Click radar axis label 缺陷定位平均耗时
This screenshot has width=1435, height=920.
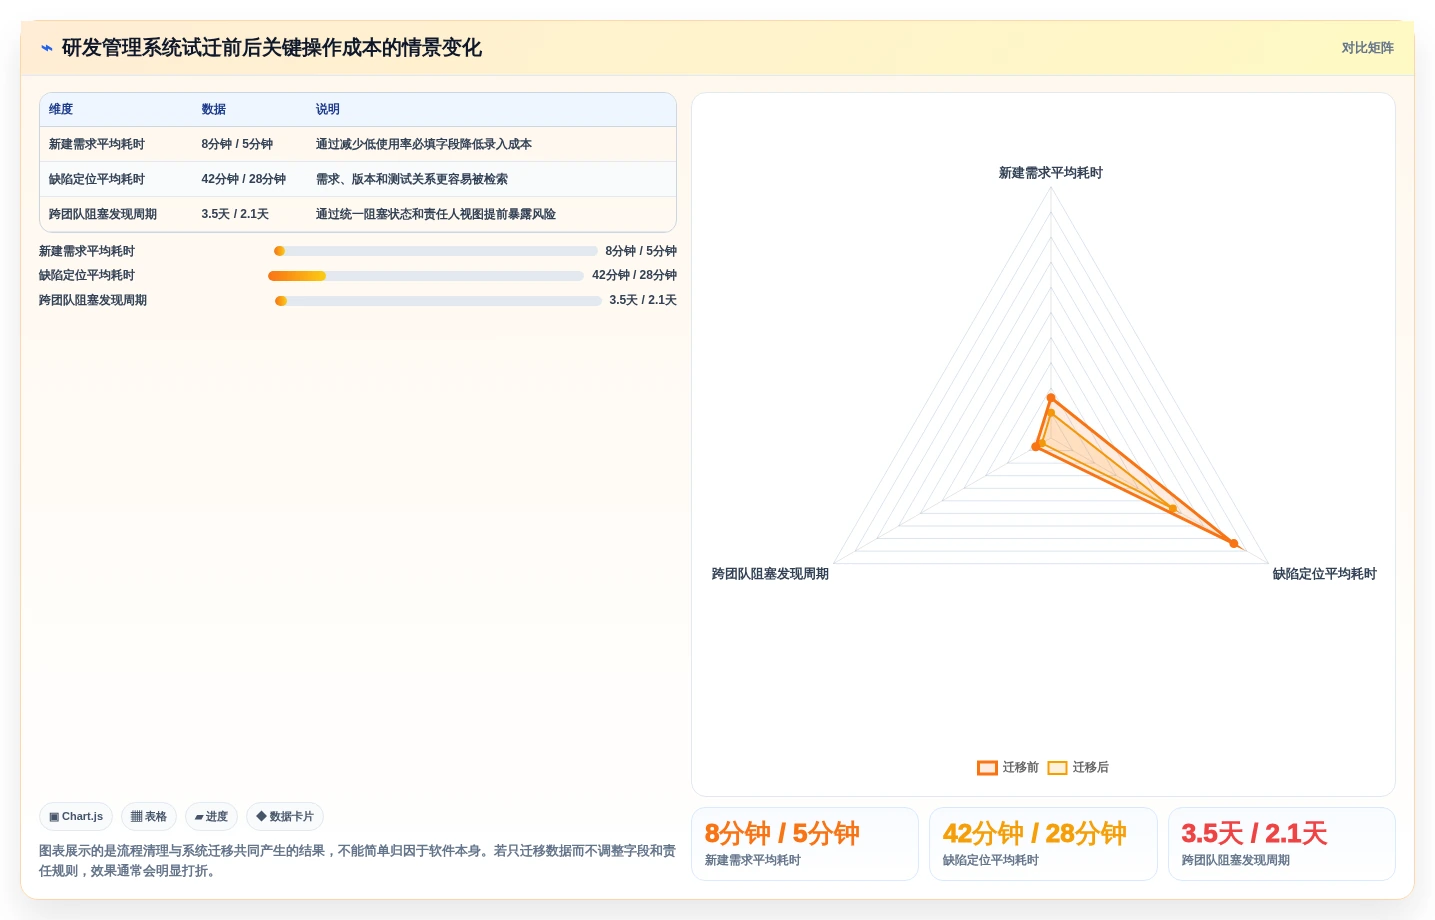(x=1324, y=574)
